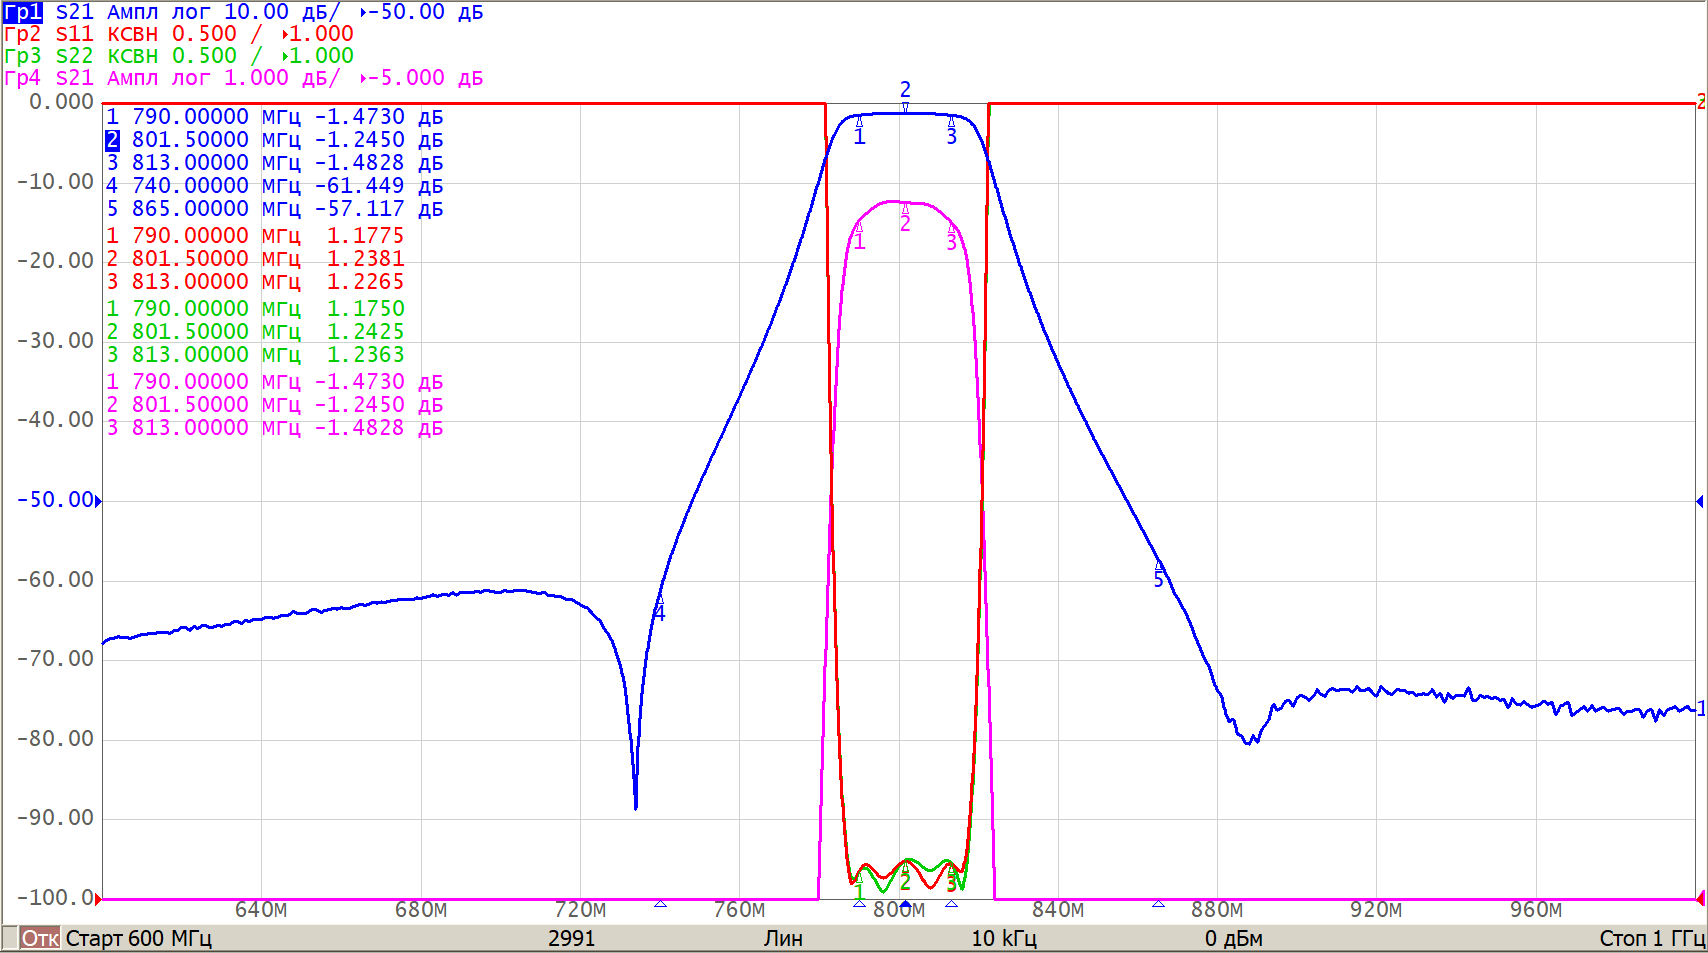Select the S22 parameter in Гр3 row
Screen dimensions: 1708x953
(74, 56)
